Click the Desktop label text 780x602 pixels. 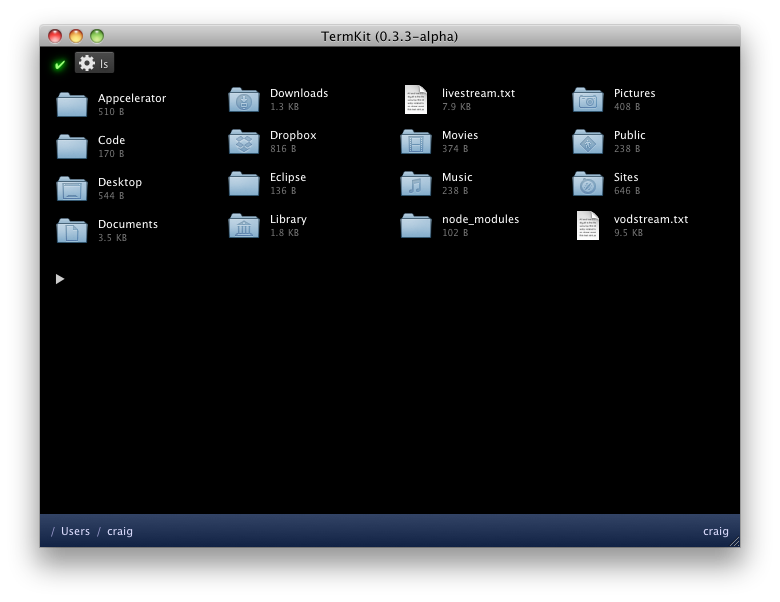120,182
